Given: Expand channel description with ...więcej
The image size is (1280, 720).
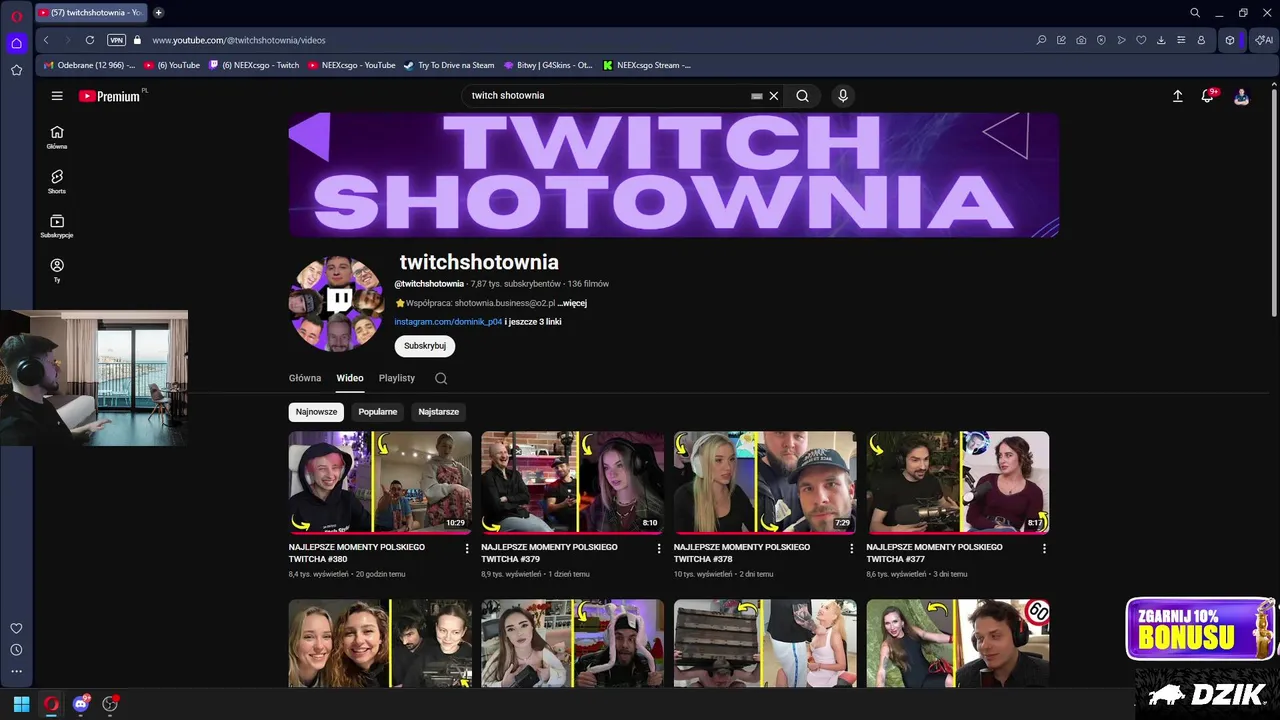Looking at the screenshot, I should 572,303.
